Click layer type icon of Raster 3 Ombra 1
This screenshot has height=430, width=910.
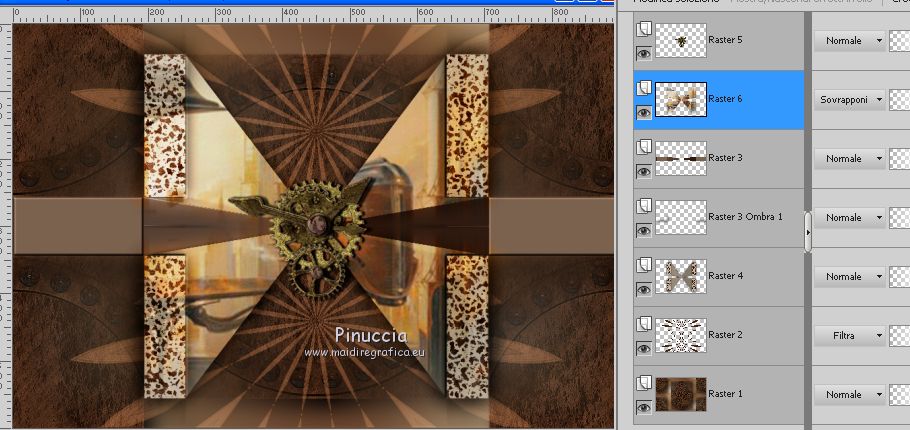(x=644, y=206)
